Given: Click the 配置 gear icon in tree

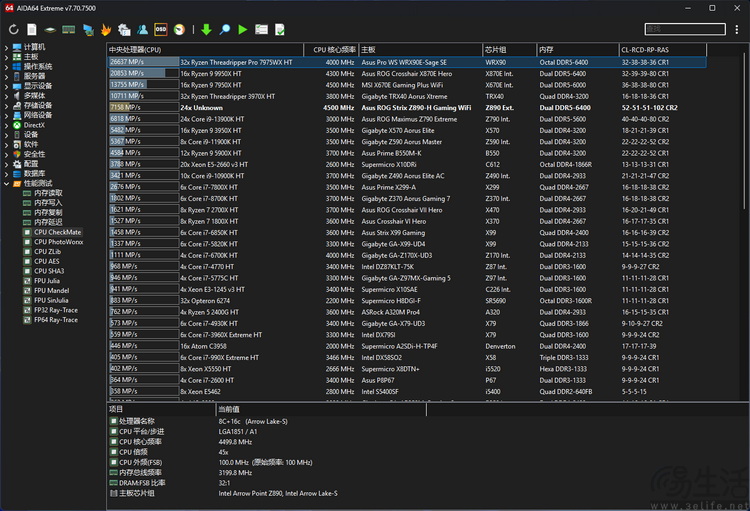Looking at the screenshot, I should [x=17, y=164].
